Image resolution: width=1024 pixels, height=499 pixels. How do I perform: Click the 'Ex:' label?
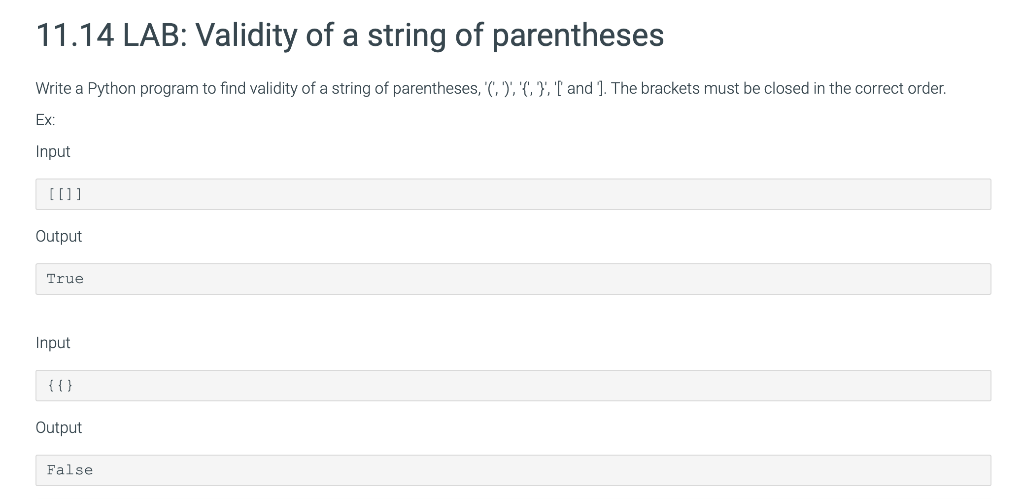coord(45,119)
